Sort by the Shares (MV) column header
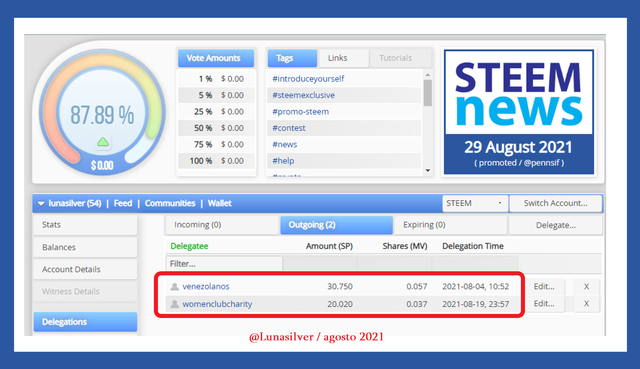Viewport: 640px width, 369px height. pos(404,246)
